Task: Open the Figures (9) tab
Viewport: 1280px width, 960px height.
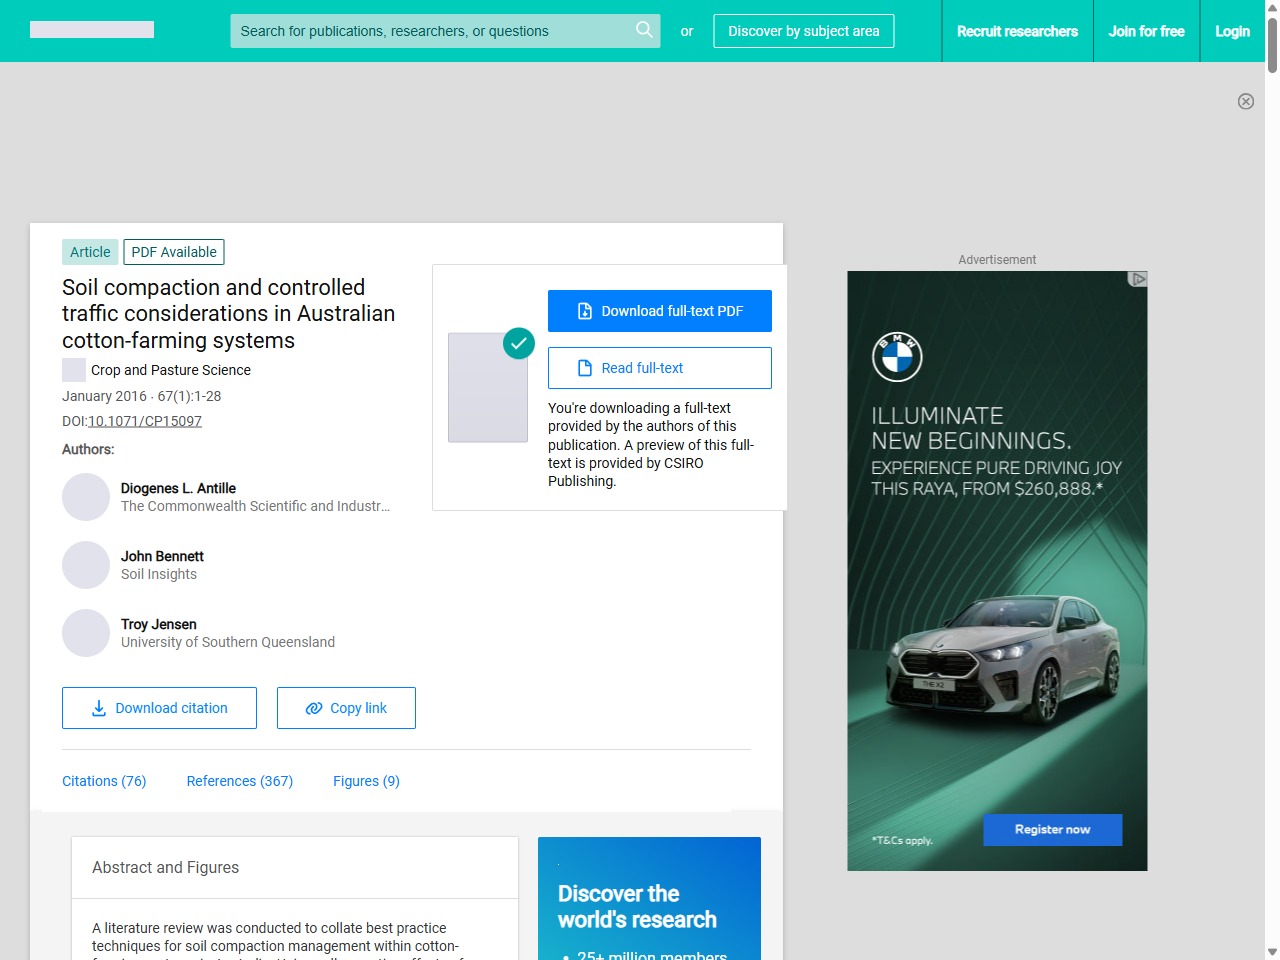Action: point(366,781)
